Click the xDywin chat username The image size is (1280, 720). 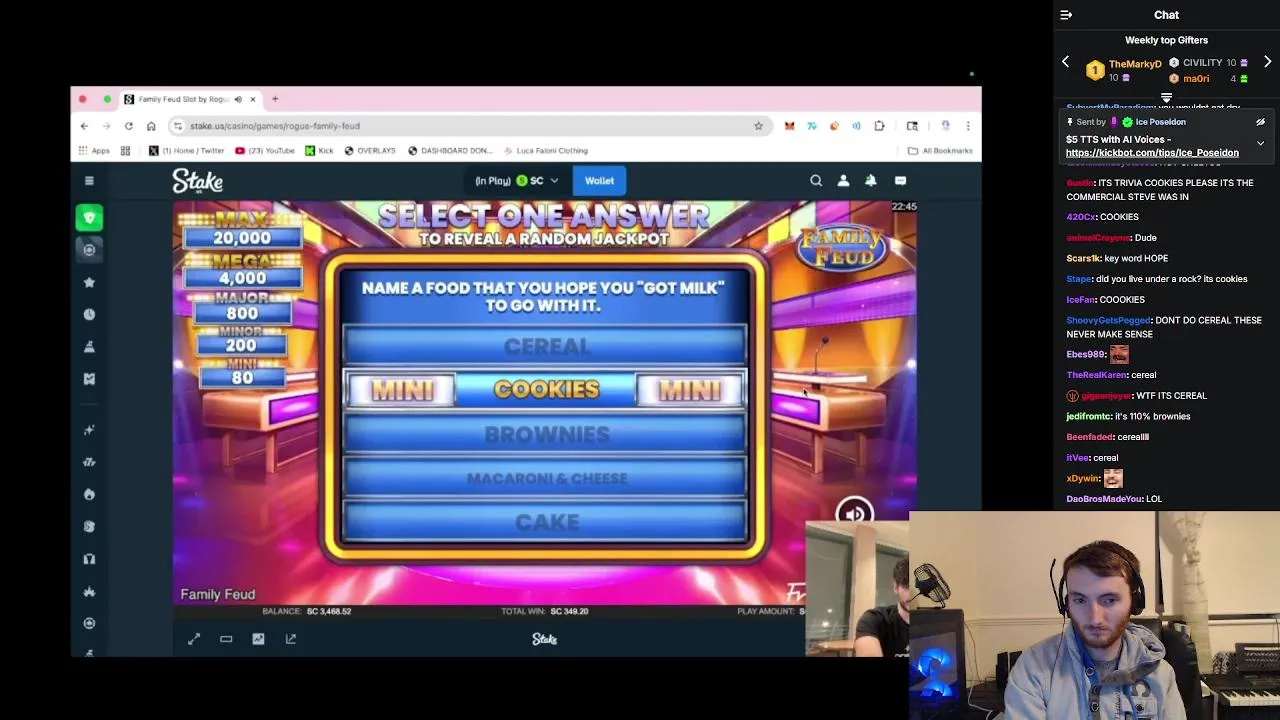1082,479
